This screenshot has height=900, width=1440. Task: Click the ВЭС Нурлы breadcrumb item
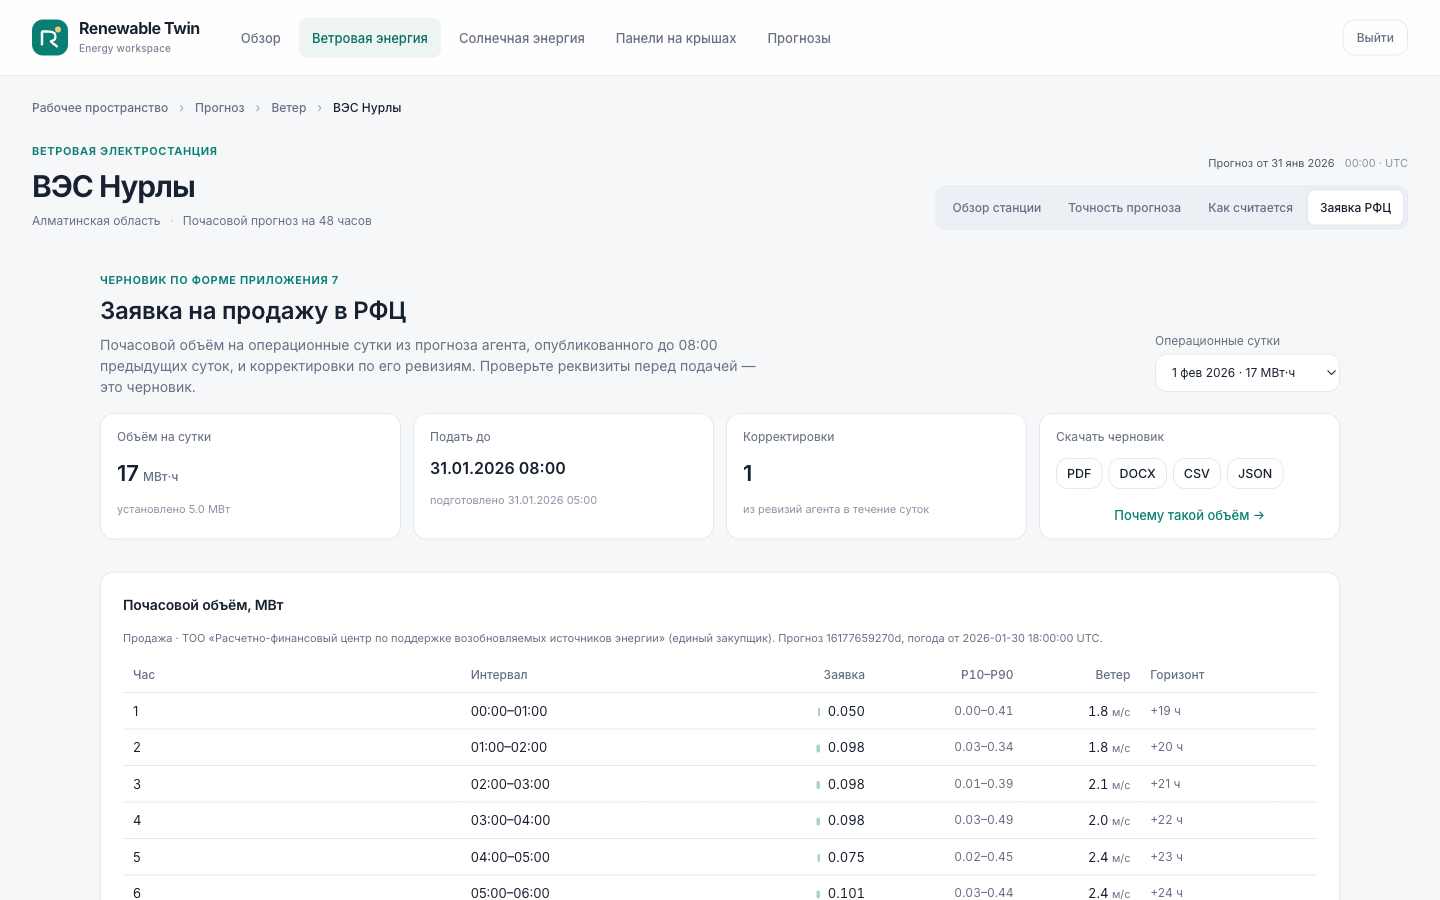pos(367,108)
